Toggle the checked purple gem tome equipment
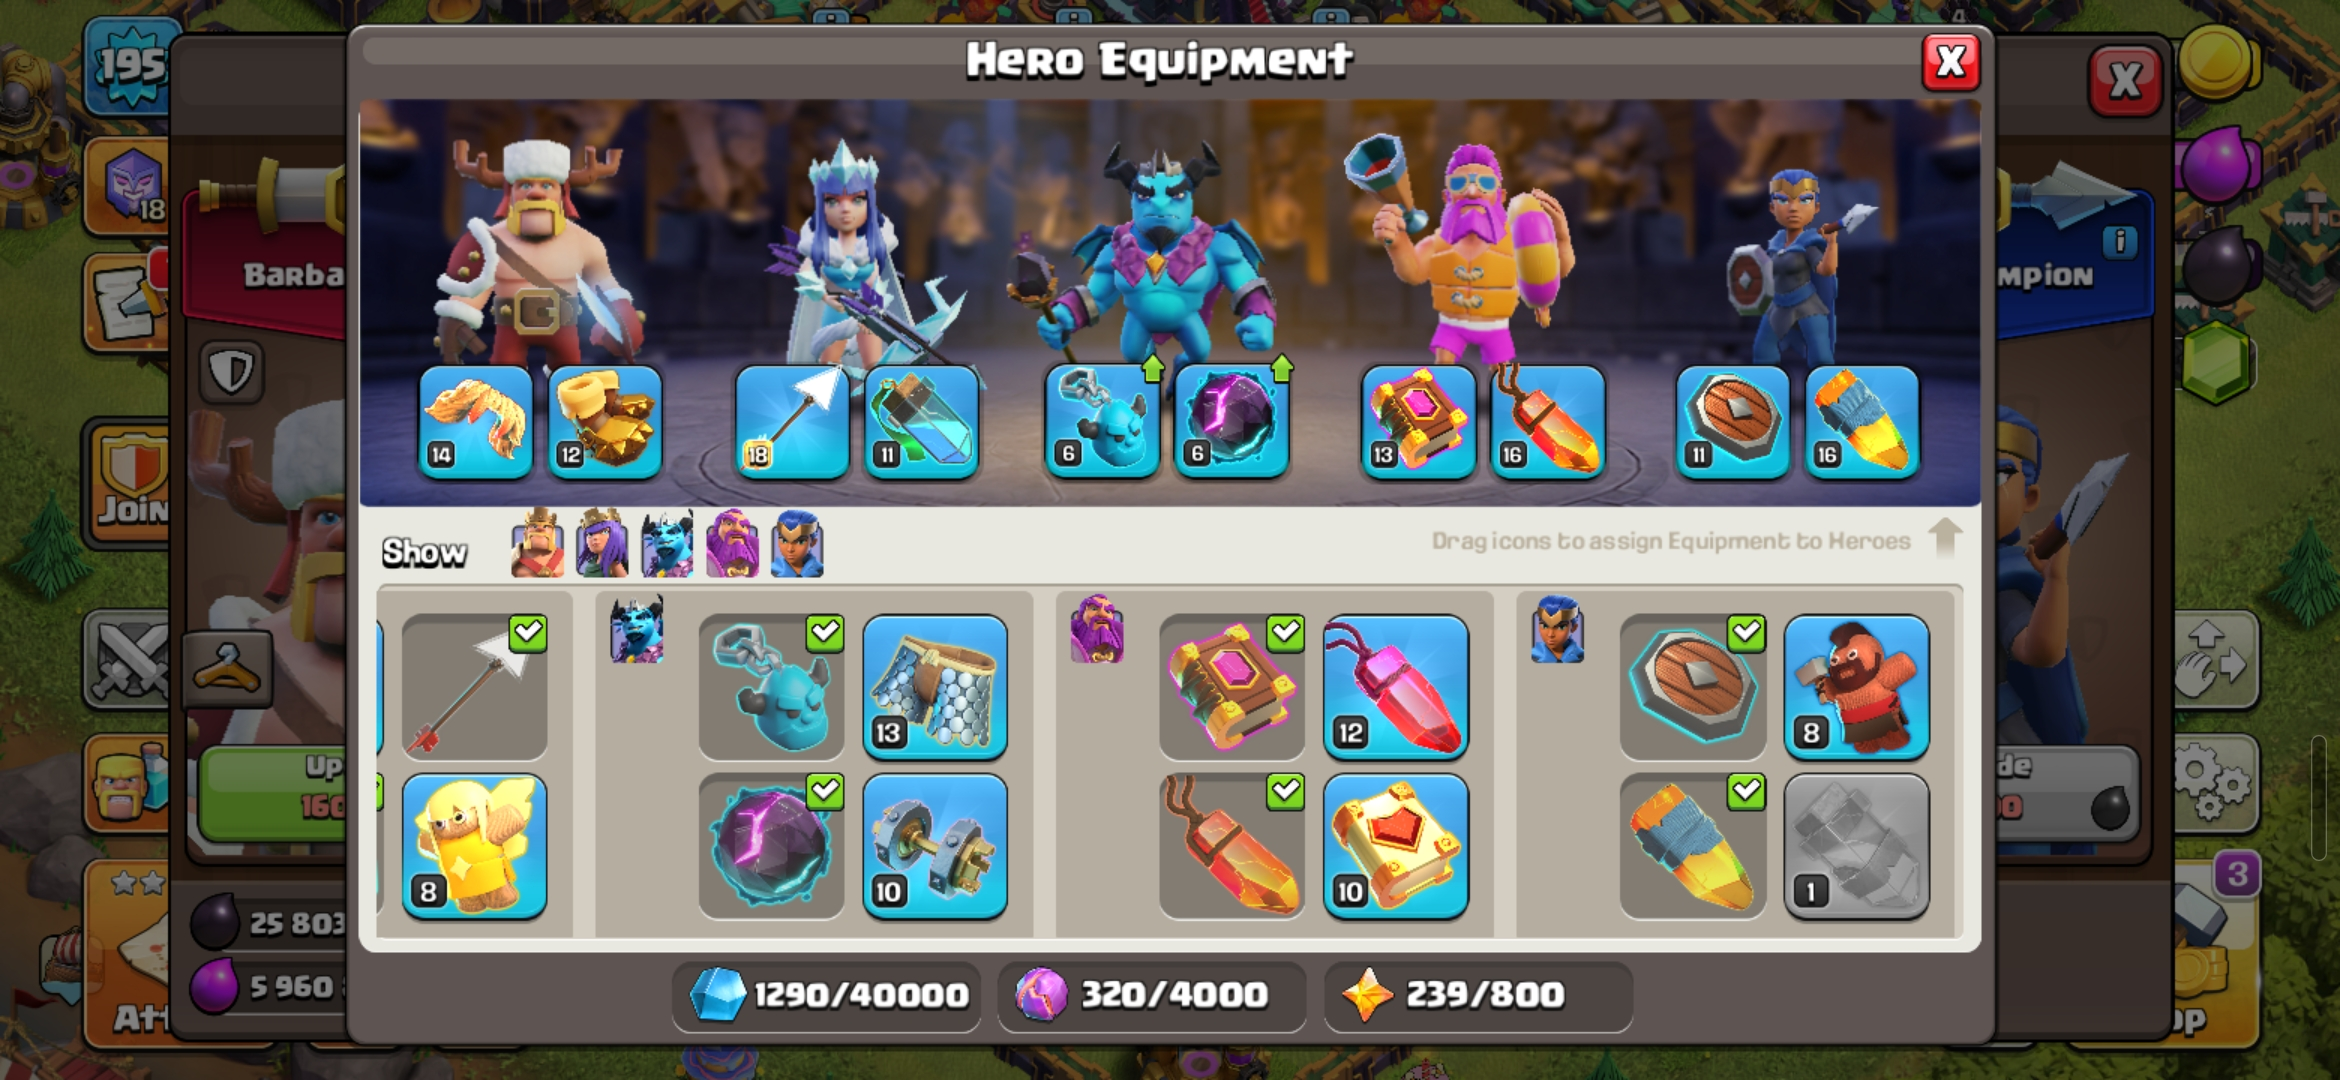The image size is (2340, 1080). coord(1232,687)
